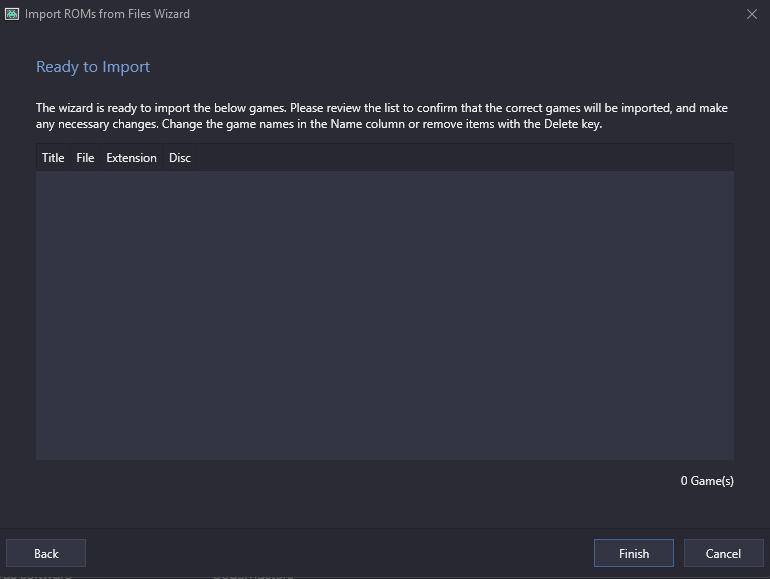770x579 pixels.
Task: Click the '0 Game(s)' count label
Action: (x=707, y=481)
